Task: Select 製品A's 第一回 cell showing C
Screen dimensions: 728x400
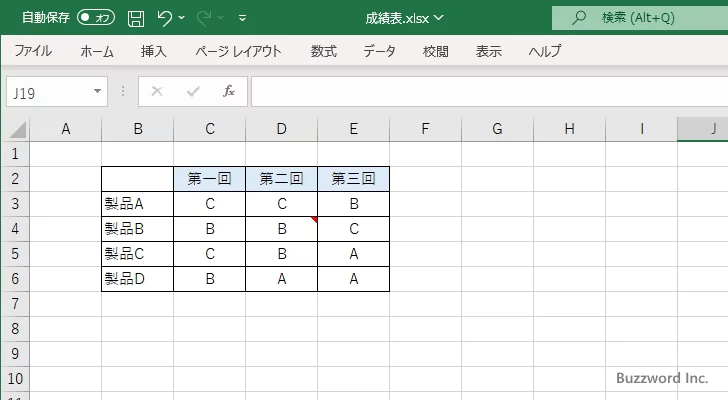Action: [209, 204]
